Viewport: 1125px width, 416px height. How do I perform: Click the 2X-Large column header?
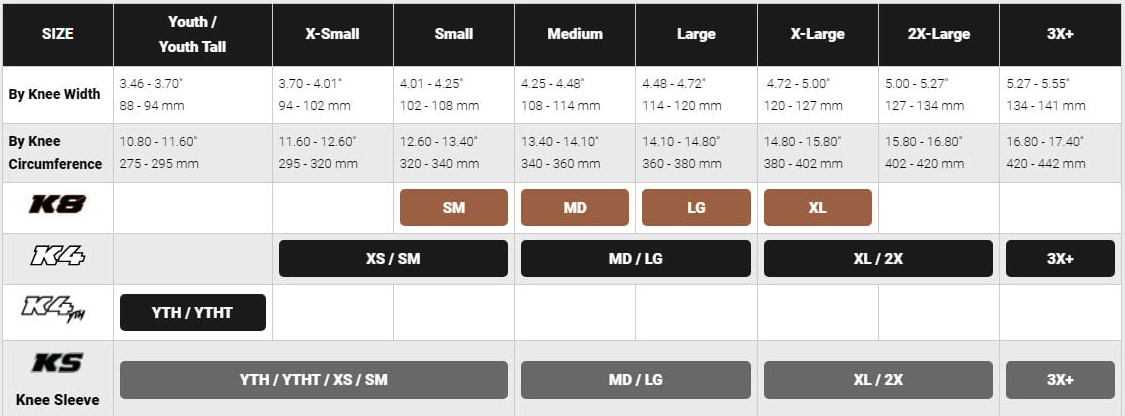coord(938,34)
